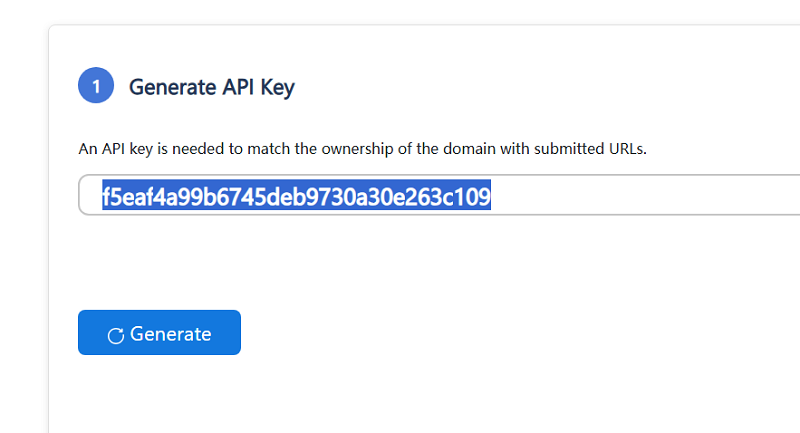Screen dimensions: 800x433
Task: Click the "An API key" description start
Action: pos(116,149)
